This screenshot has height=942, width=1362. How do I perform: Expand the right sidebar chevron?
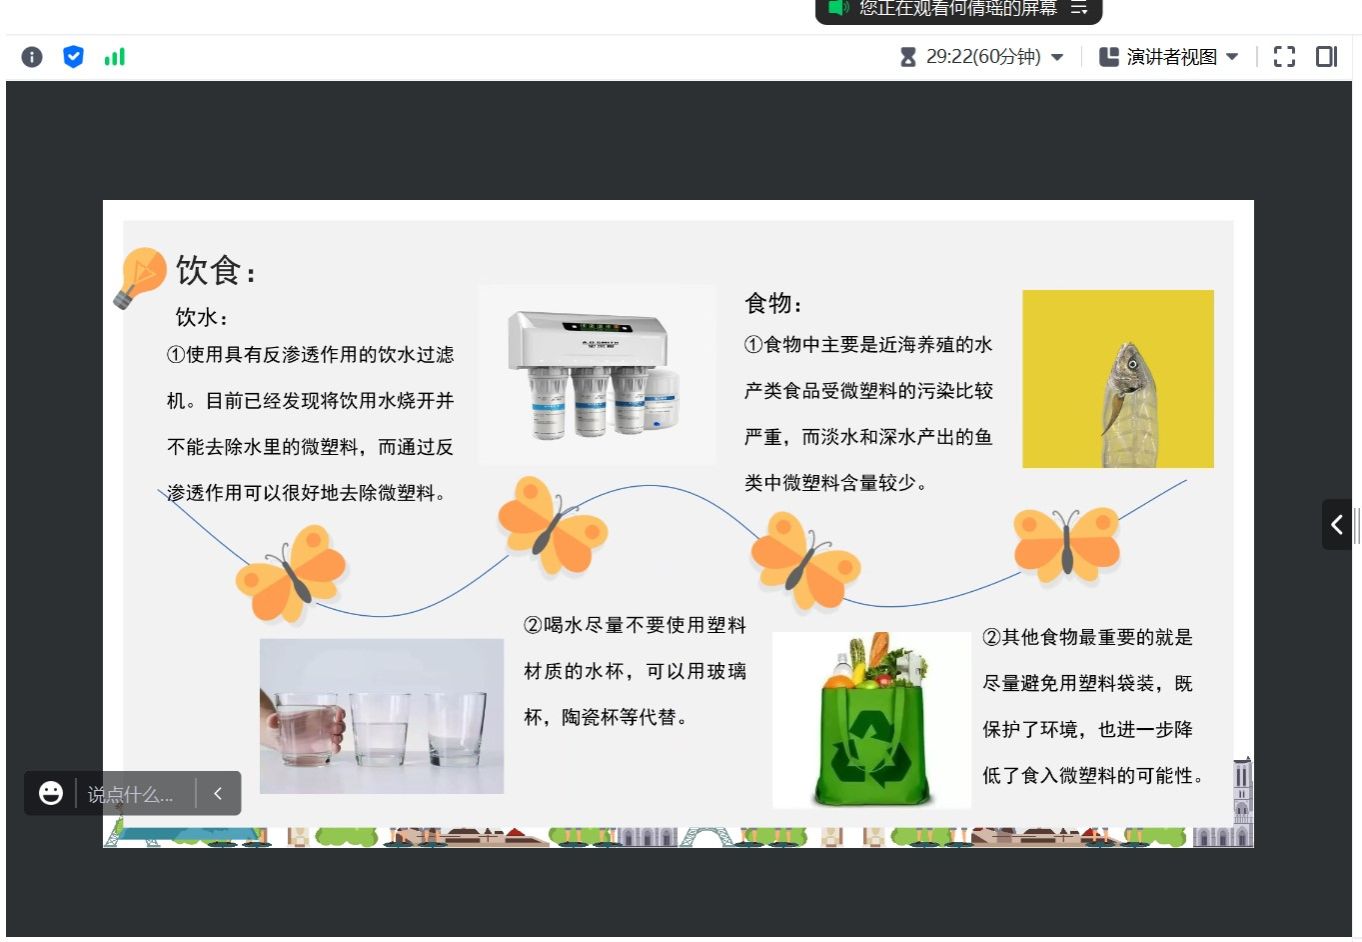[1337, 524]
